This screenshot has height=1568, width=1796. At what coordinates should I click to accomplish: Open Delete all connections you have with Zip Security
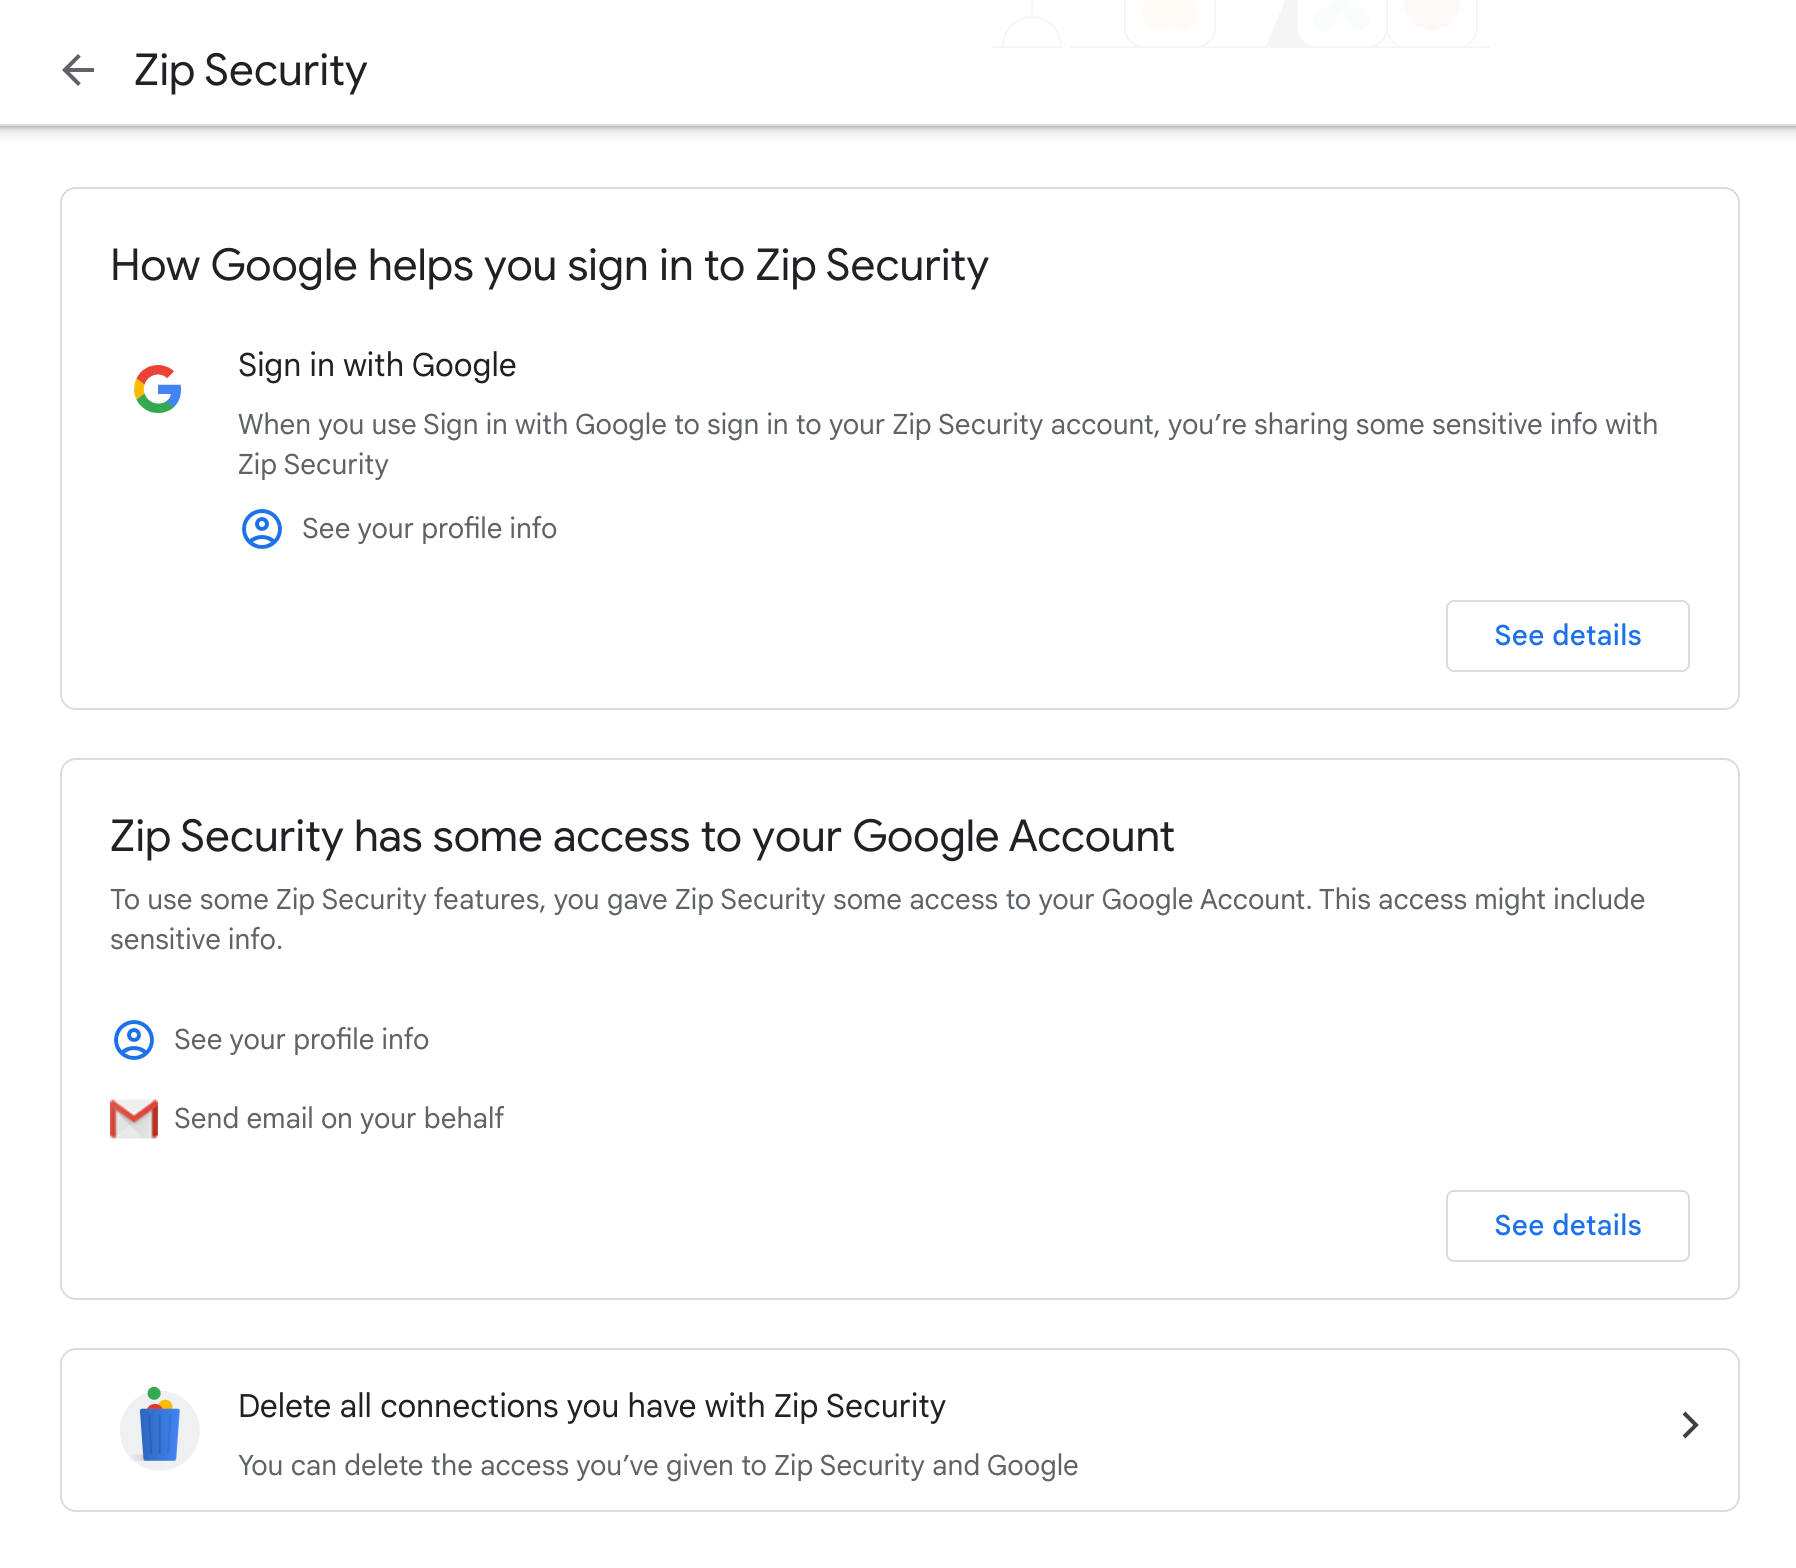[x=591, y=1406]
